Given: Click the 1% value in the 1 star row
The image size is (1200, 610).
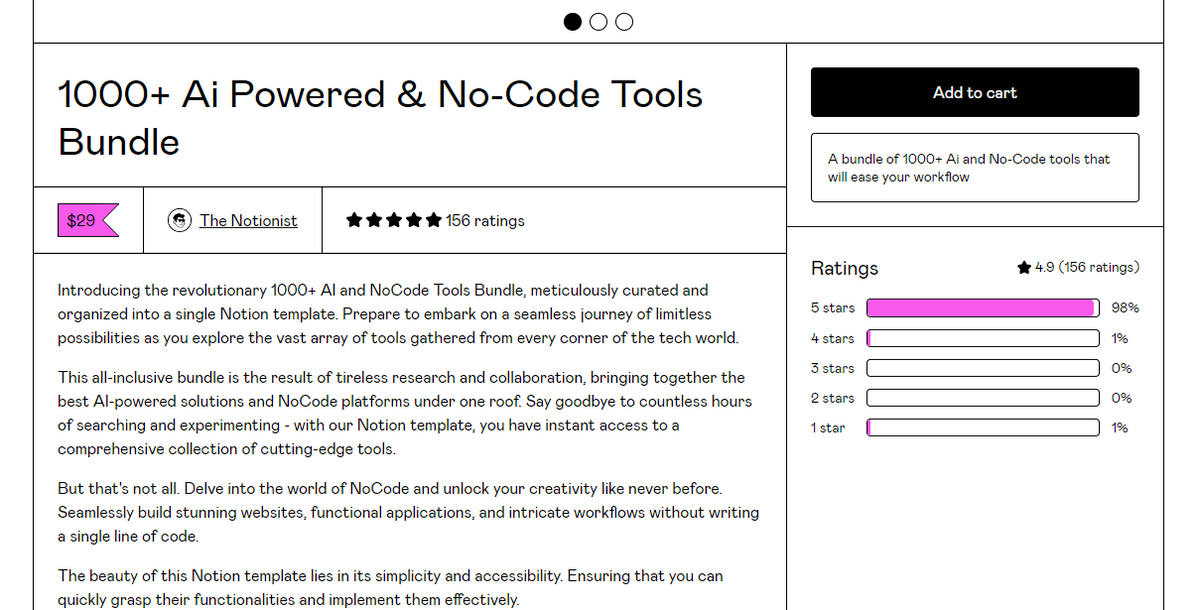Looking at the screenshot, I should click(x=1120, y=428).
